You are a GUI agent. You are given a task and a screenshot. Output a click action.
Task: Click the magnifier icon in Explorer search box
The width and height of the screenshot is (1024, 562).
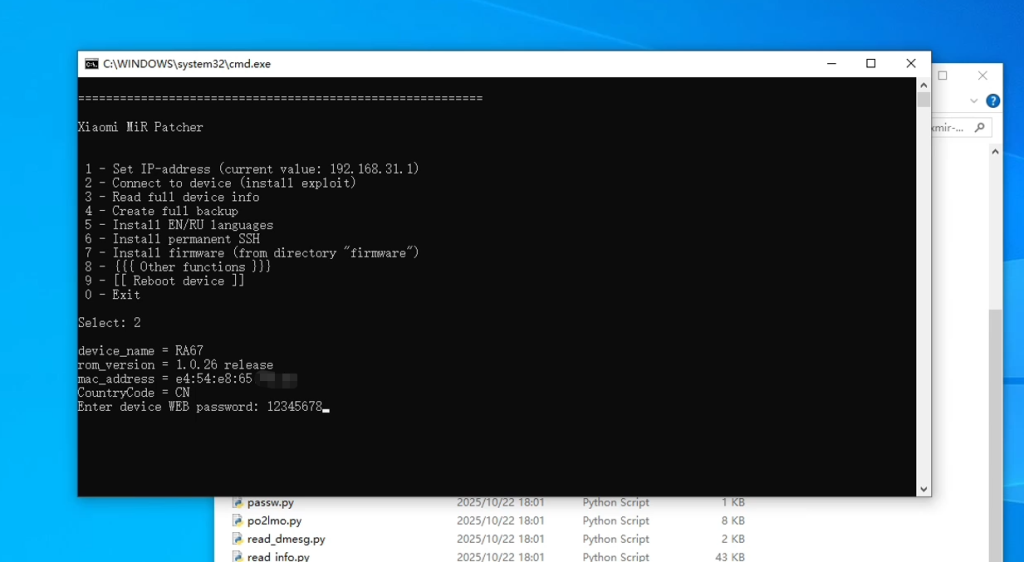pyautogui.click(x=979, y=128)
